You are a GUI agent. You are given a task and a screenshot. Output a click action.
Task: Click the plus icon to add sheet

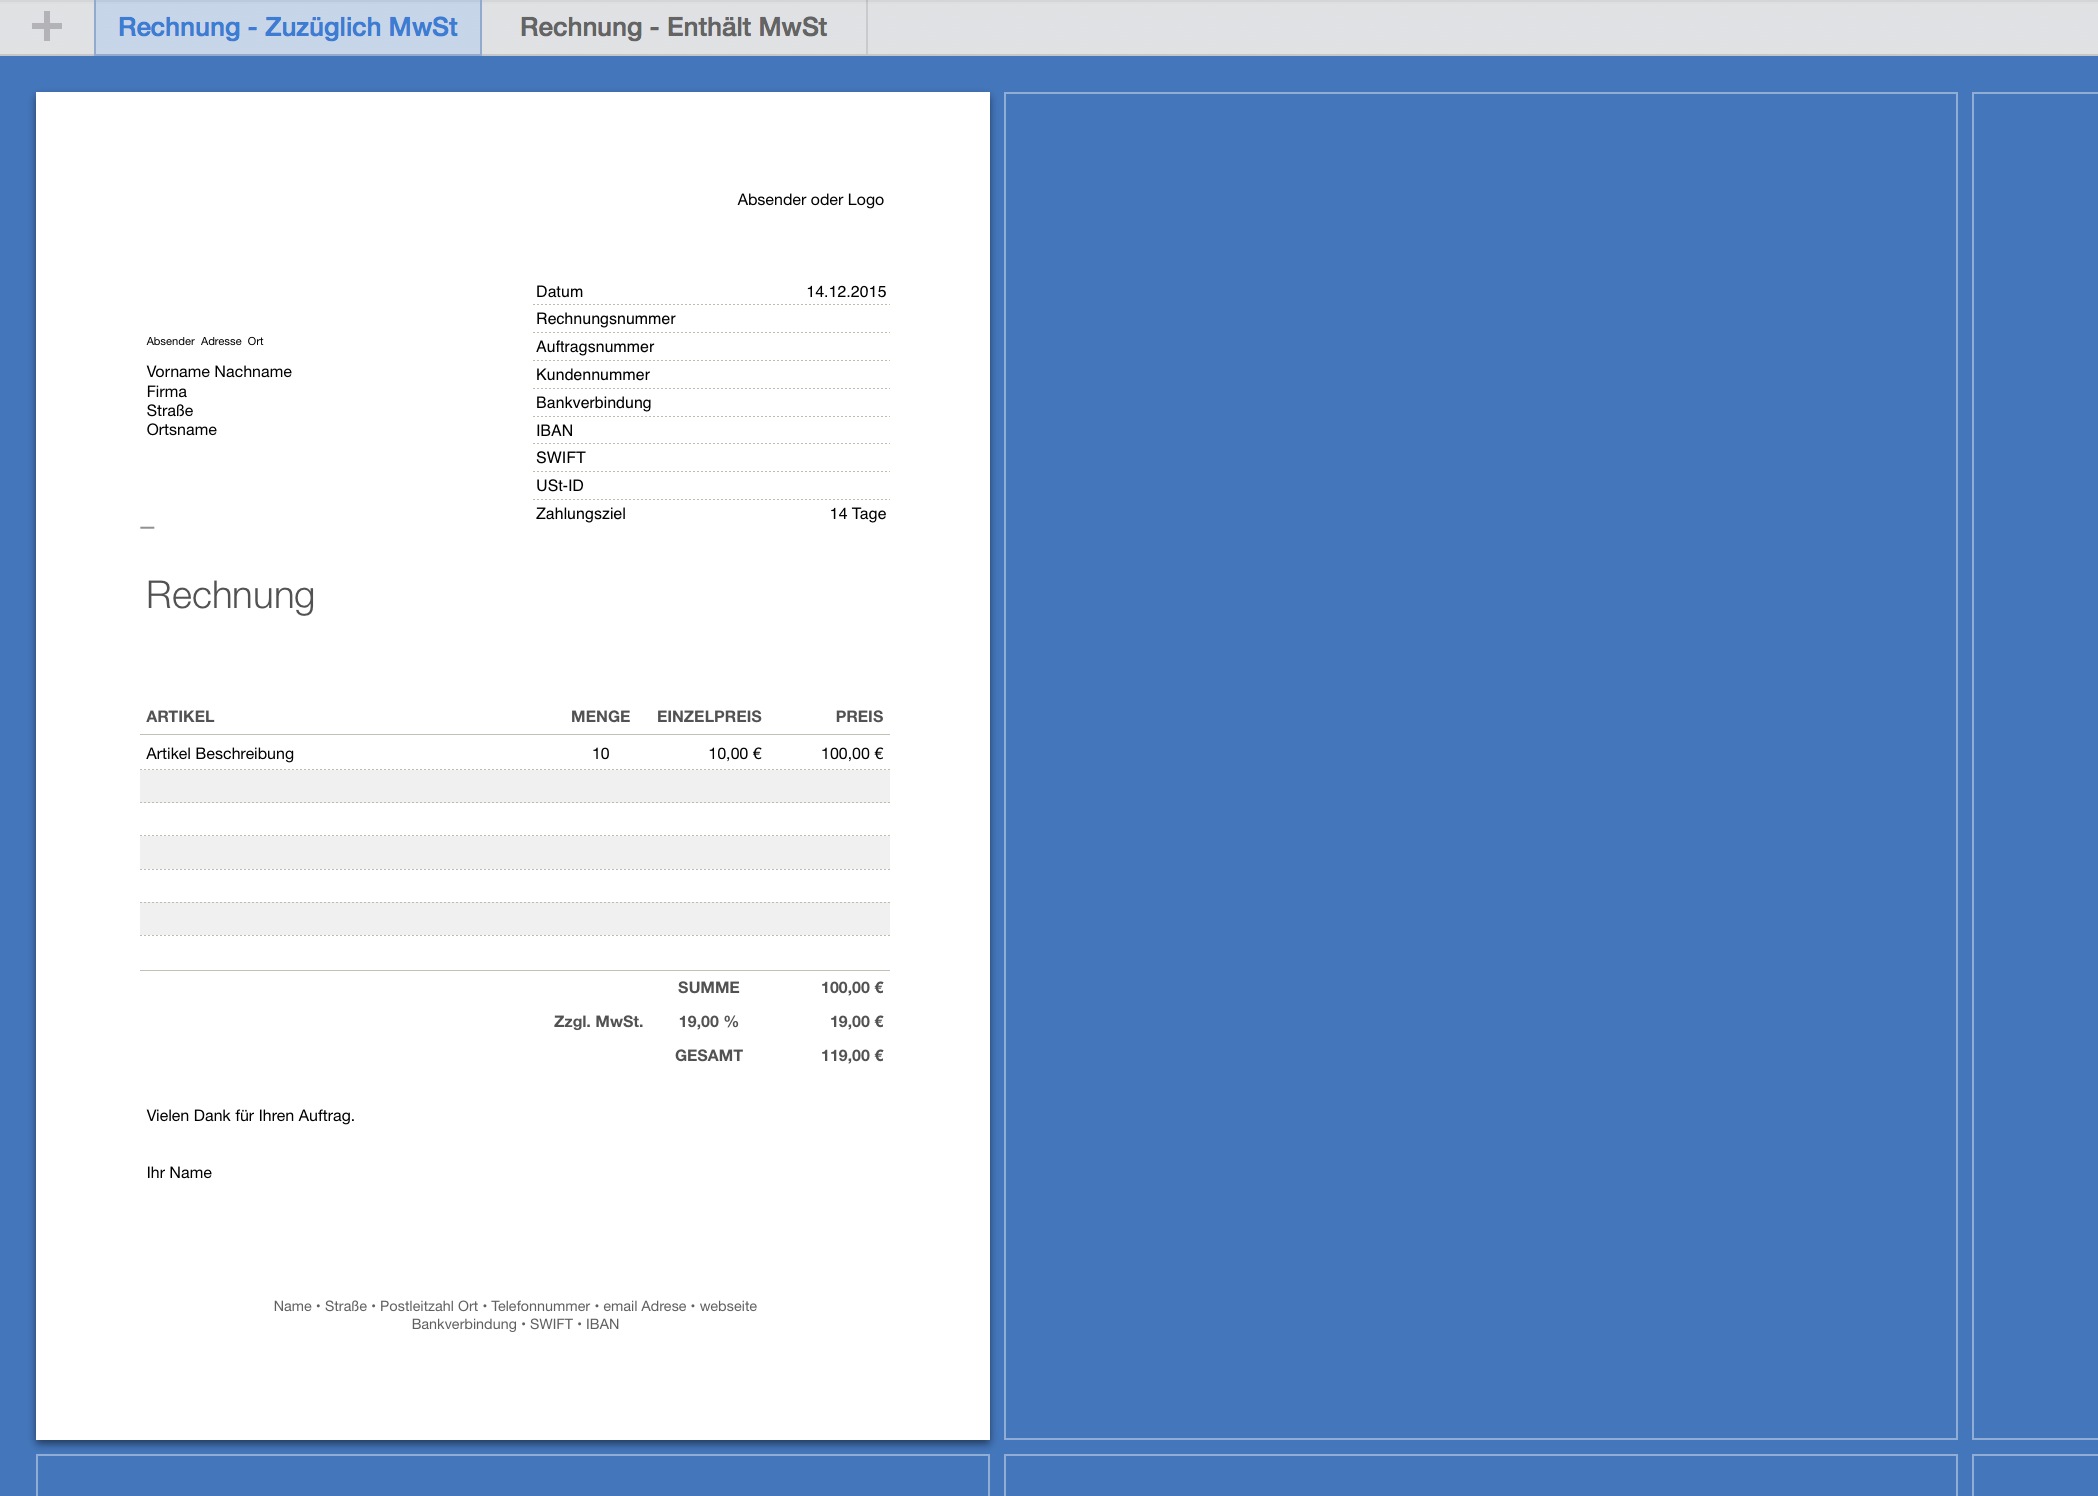(x=46, y=27)
